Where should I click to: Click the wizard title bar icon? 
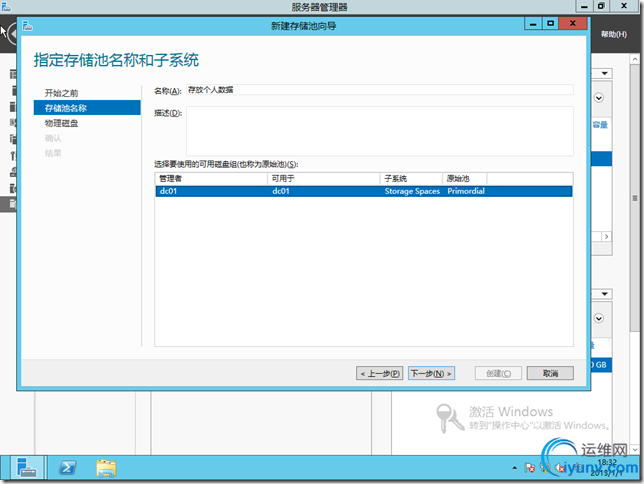coord(28,26)
